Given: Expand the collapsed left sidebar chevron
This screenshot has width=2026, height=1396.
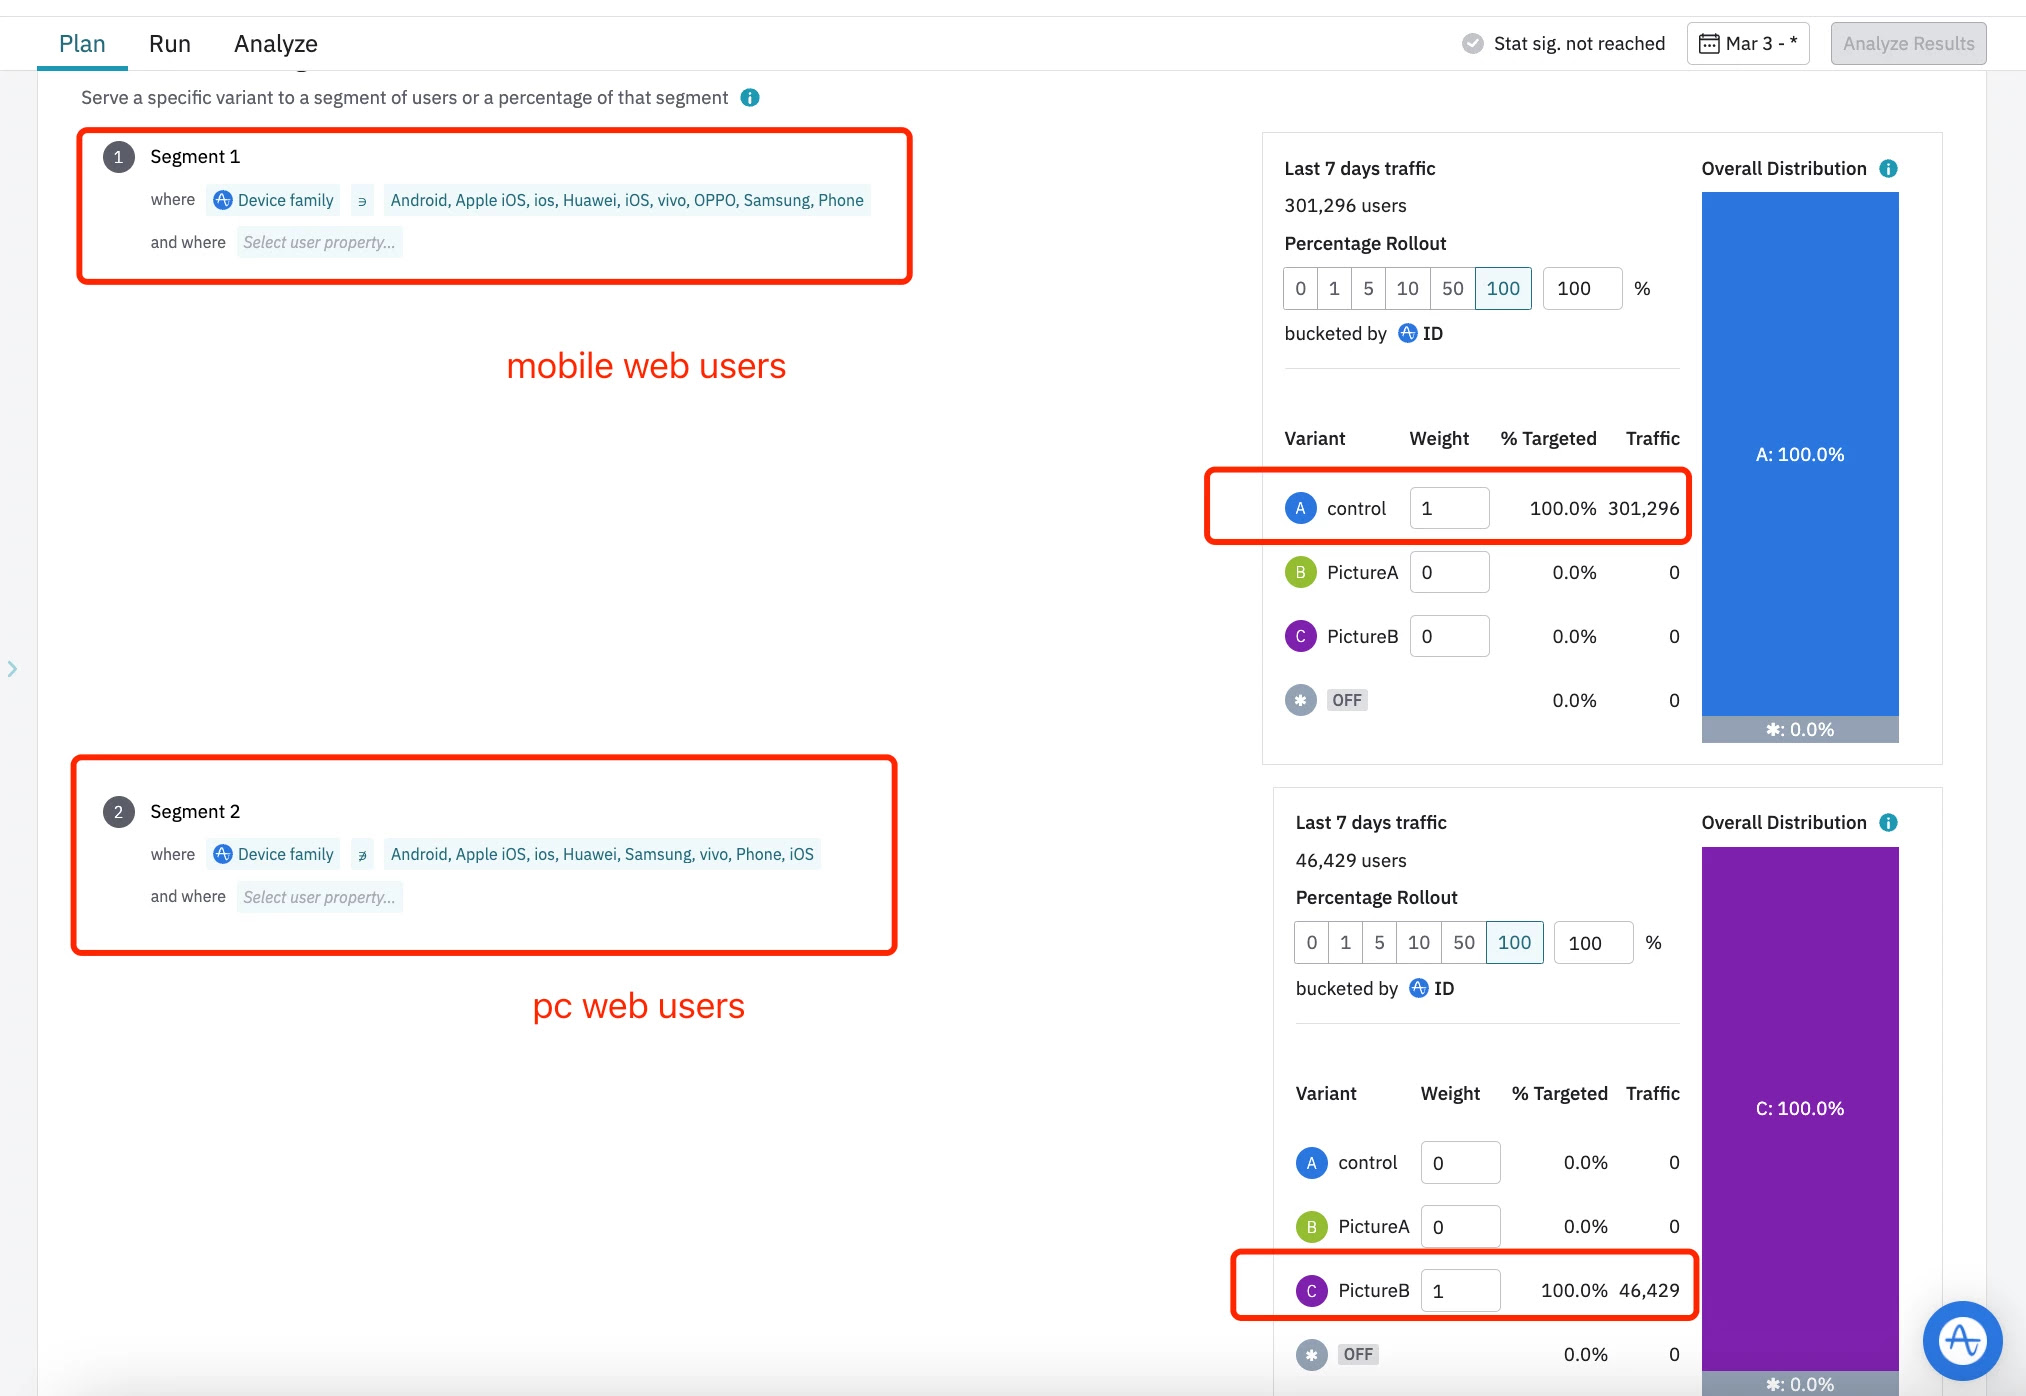Looking at the screenshot, I should [x=12, y=669].
